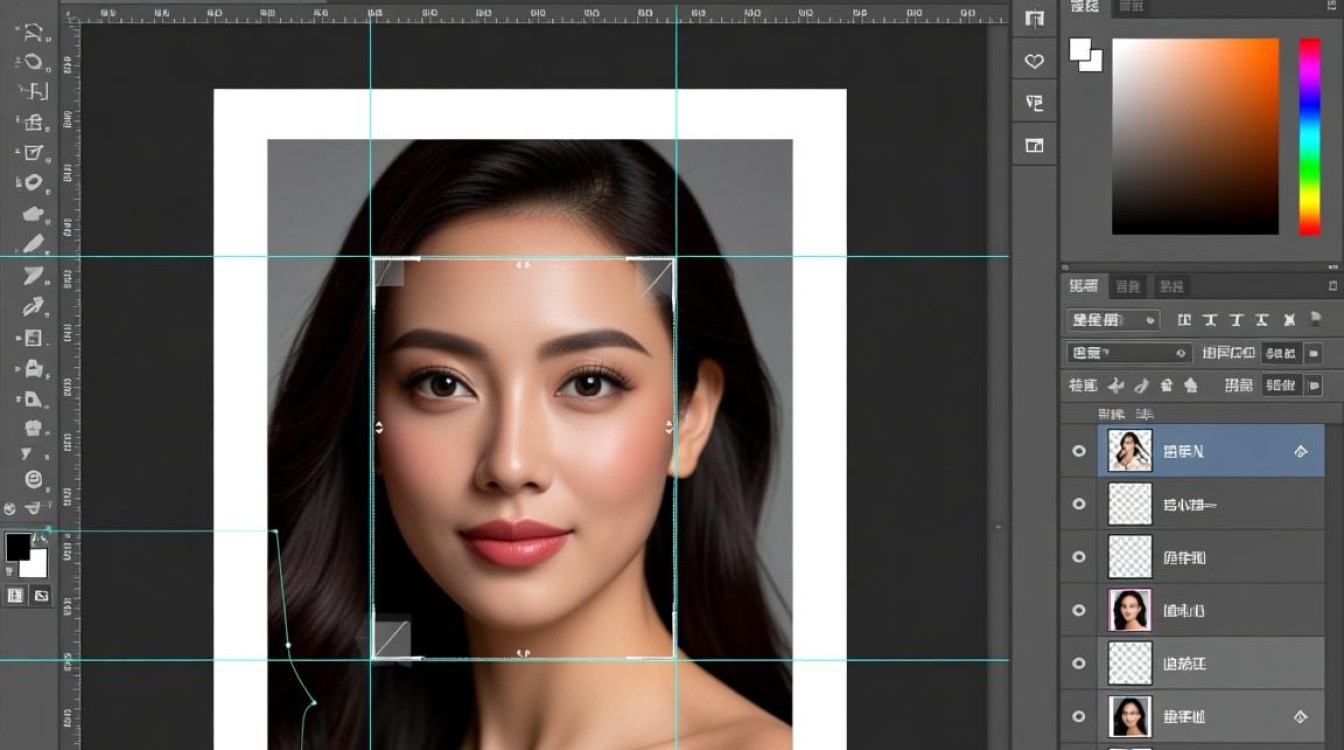The width and height of the screenshot is (1344, 750).
Task: Select the fourth layer's pink-bordered portrait thumbnail
Action: click(x=1130, y=610)
